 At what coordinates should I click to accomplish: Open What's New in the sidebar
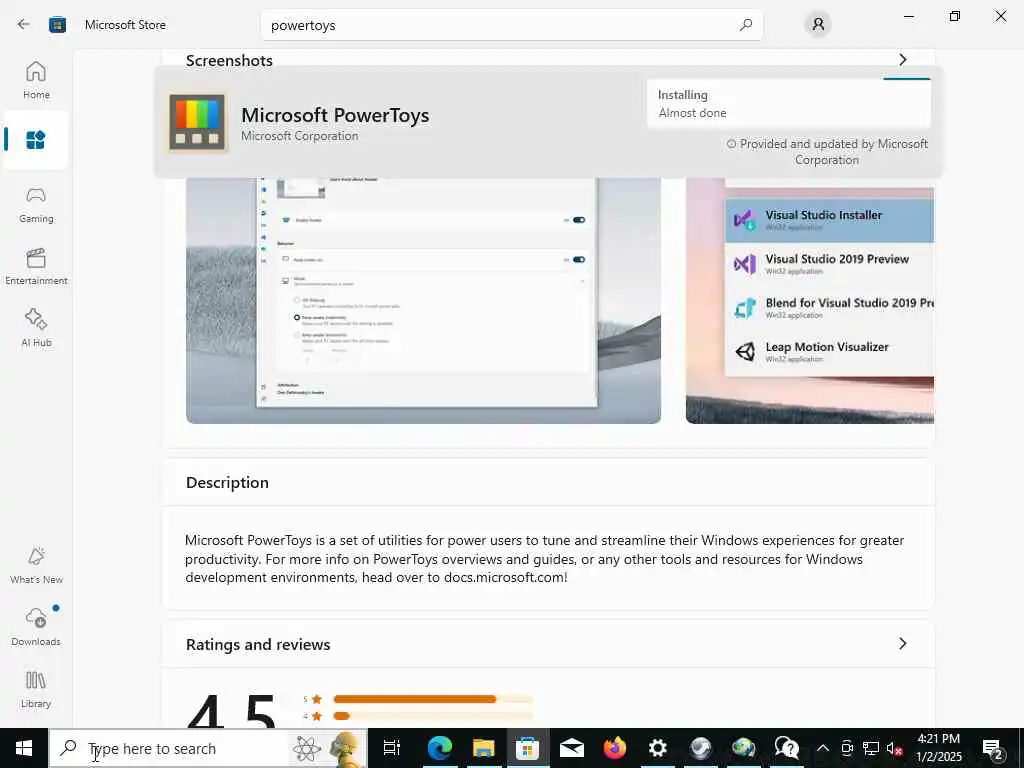(36, 566)
